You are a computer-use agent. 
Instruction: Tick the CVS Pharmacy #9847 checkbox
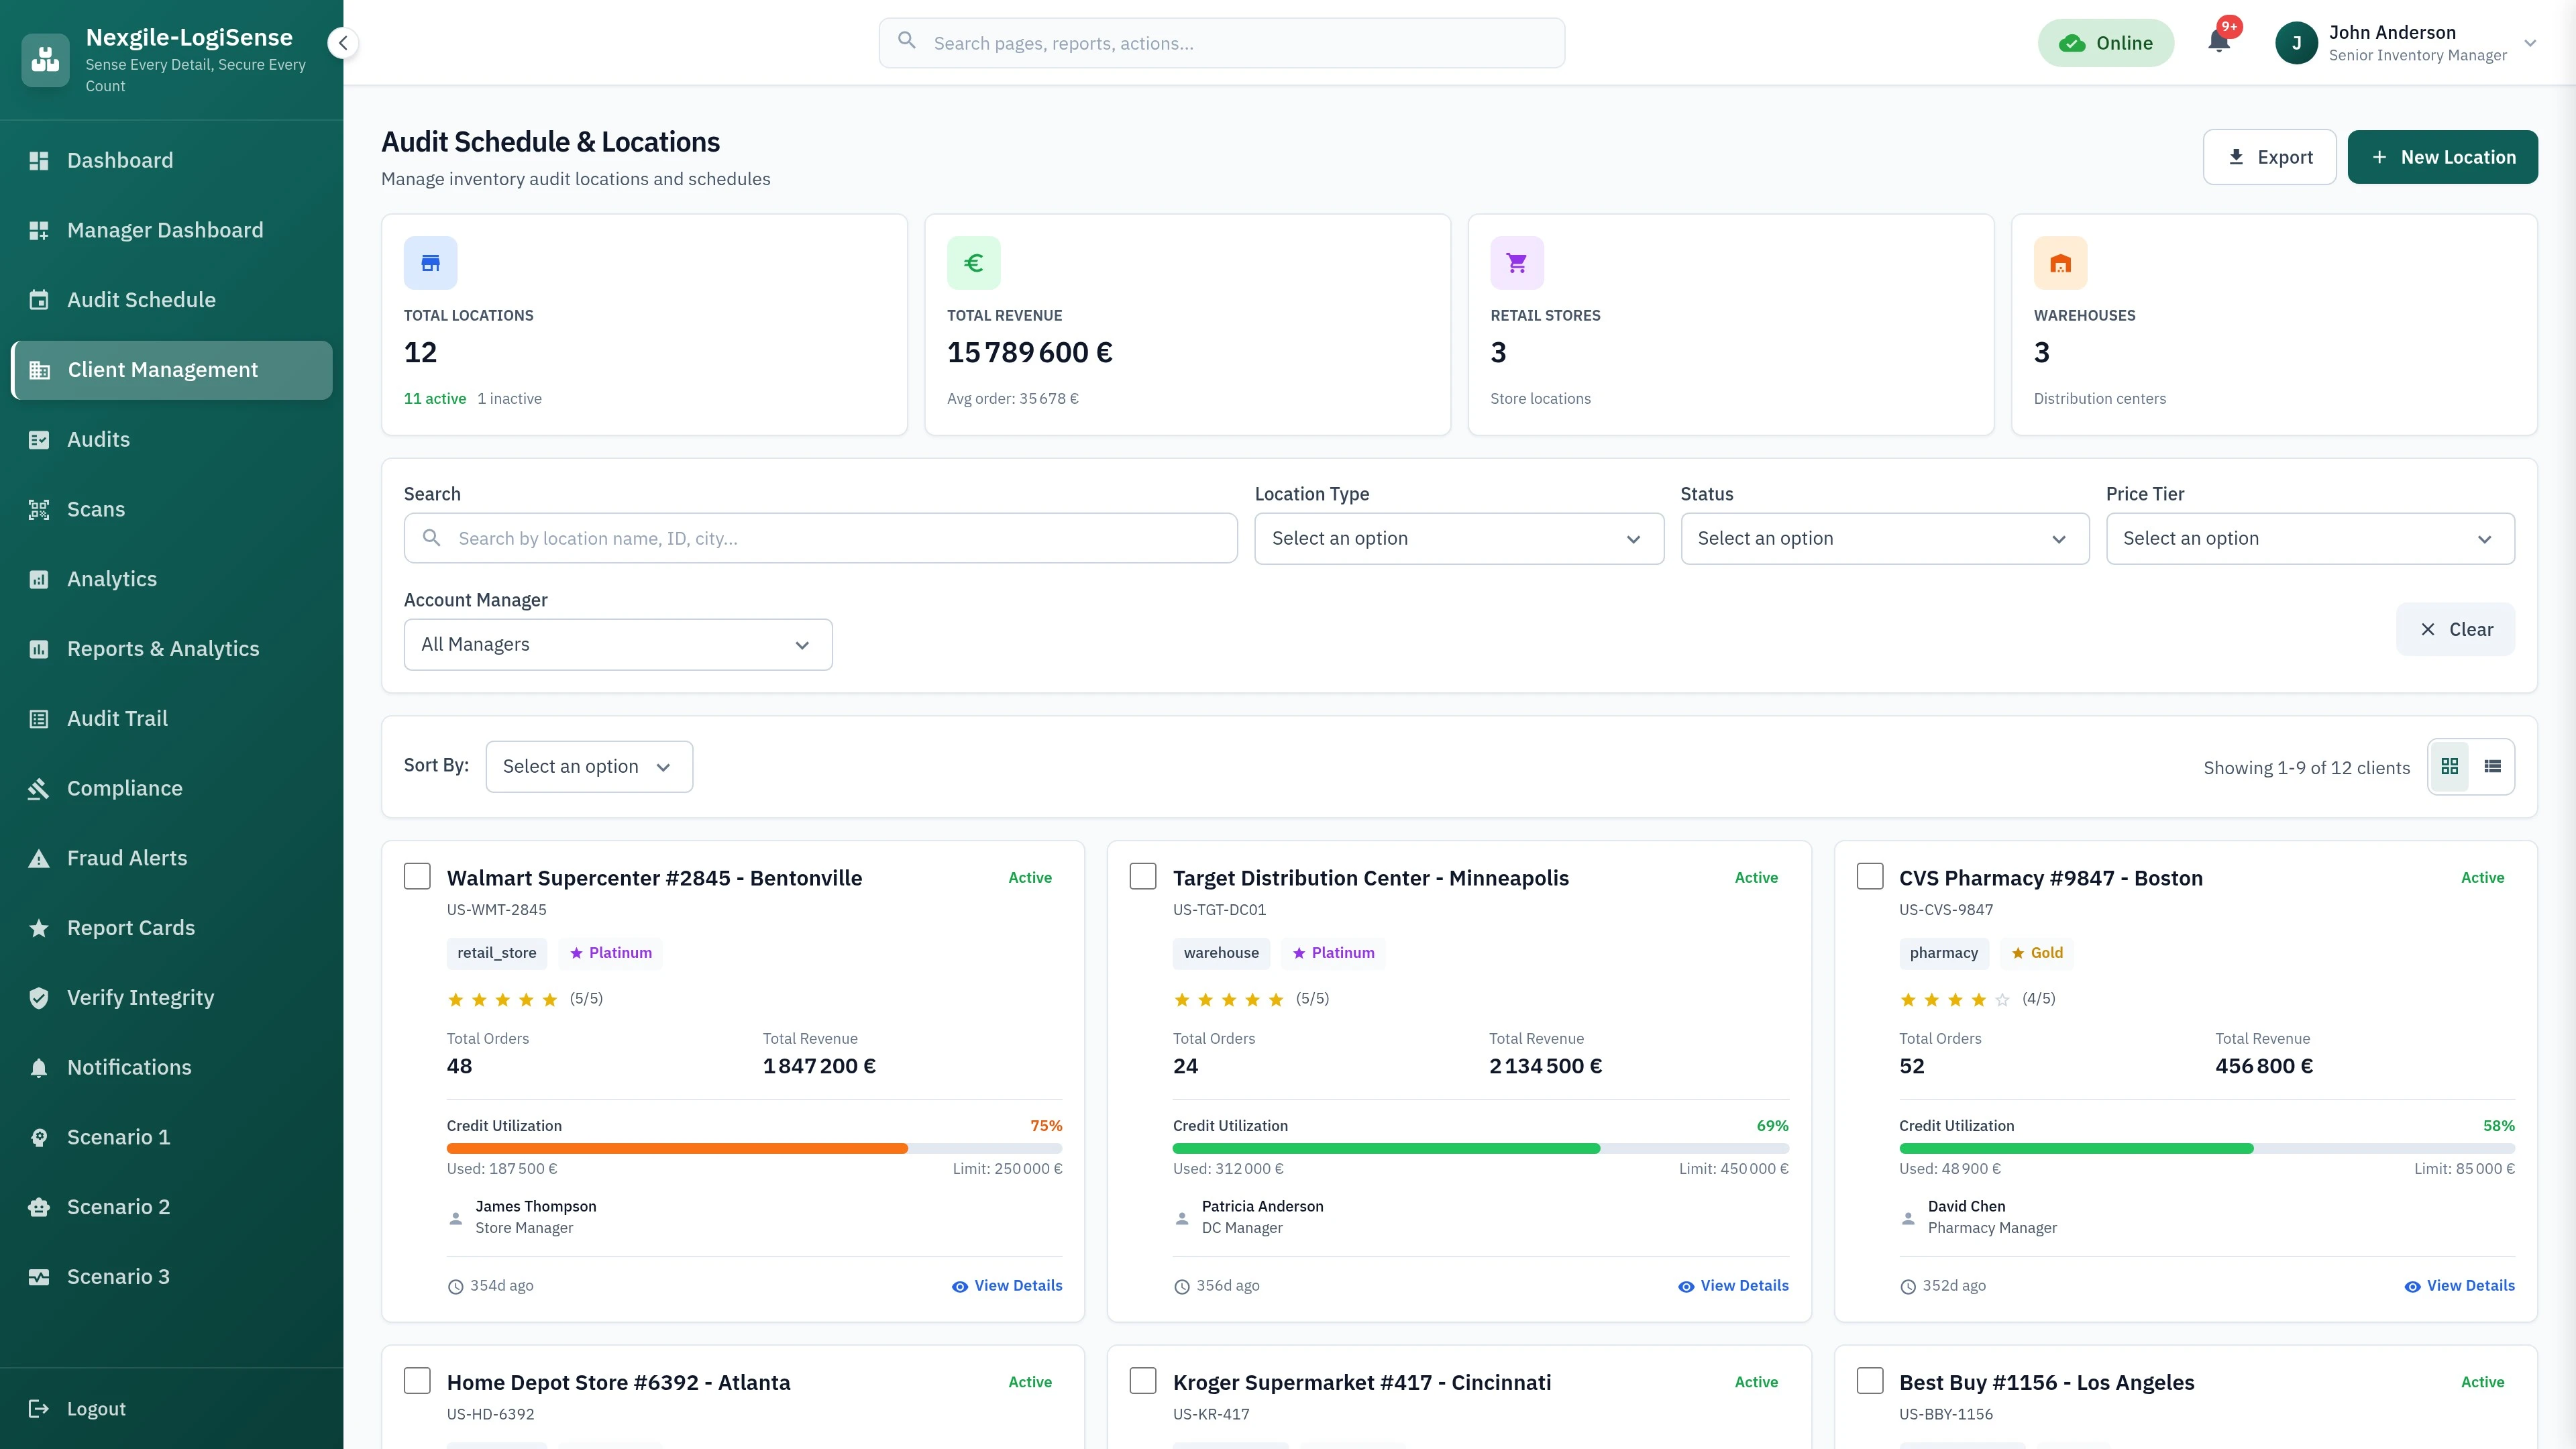tap(1870, 875)
